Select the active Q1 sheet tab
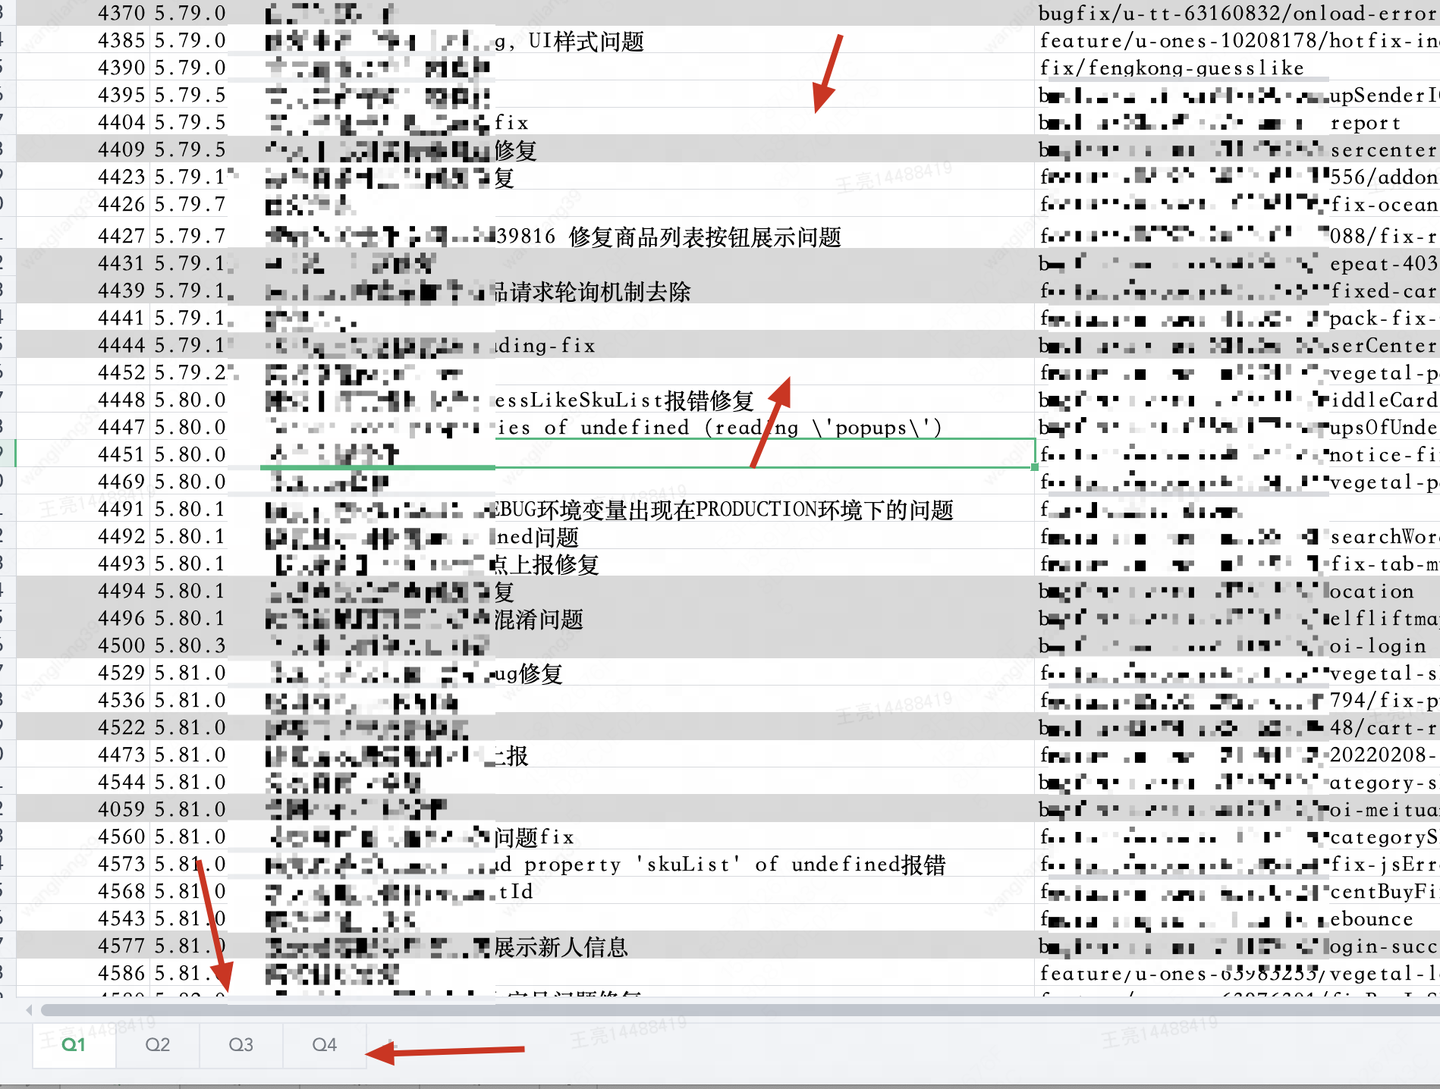This screenshot has width=1440, height=1089. pyautogui.click(x=73, y=1044)
